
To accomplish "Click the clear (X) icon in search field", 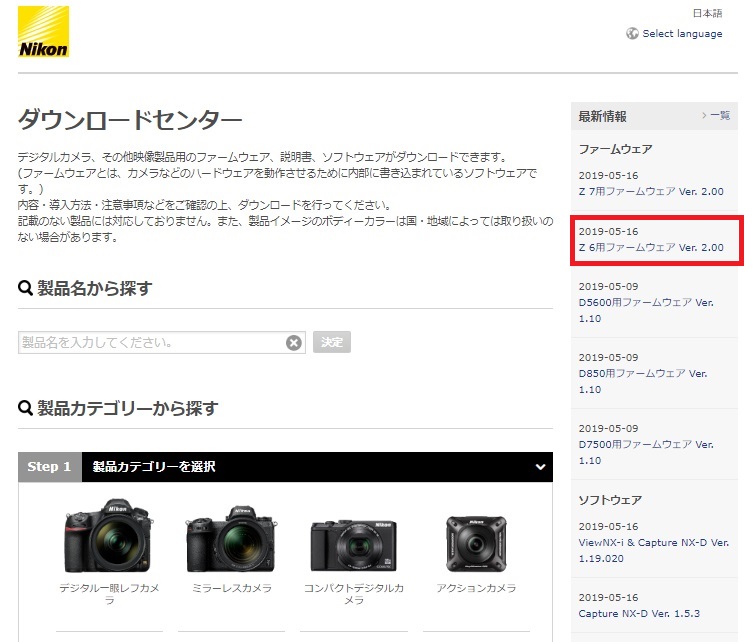I will tap(294, 343).
